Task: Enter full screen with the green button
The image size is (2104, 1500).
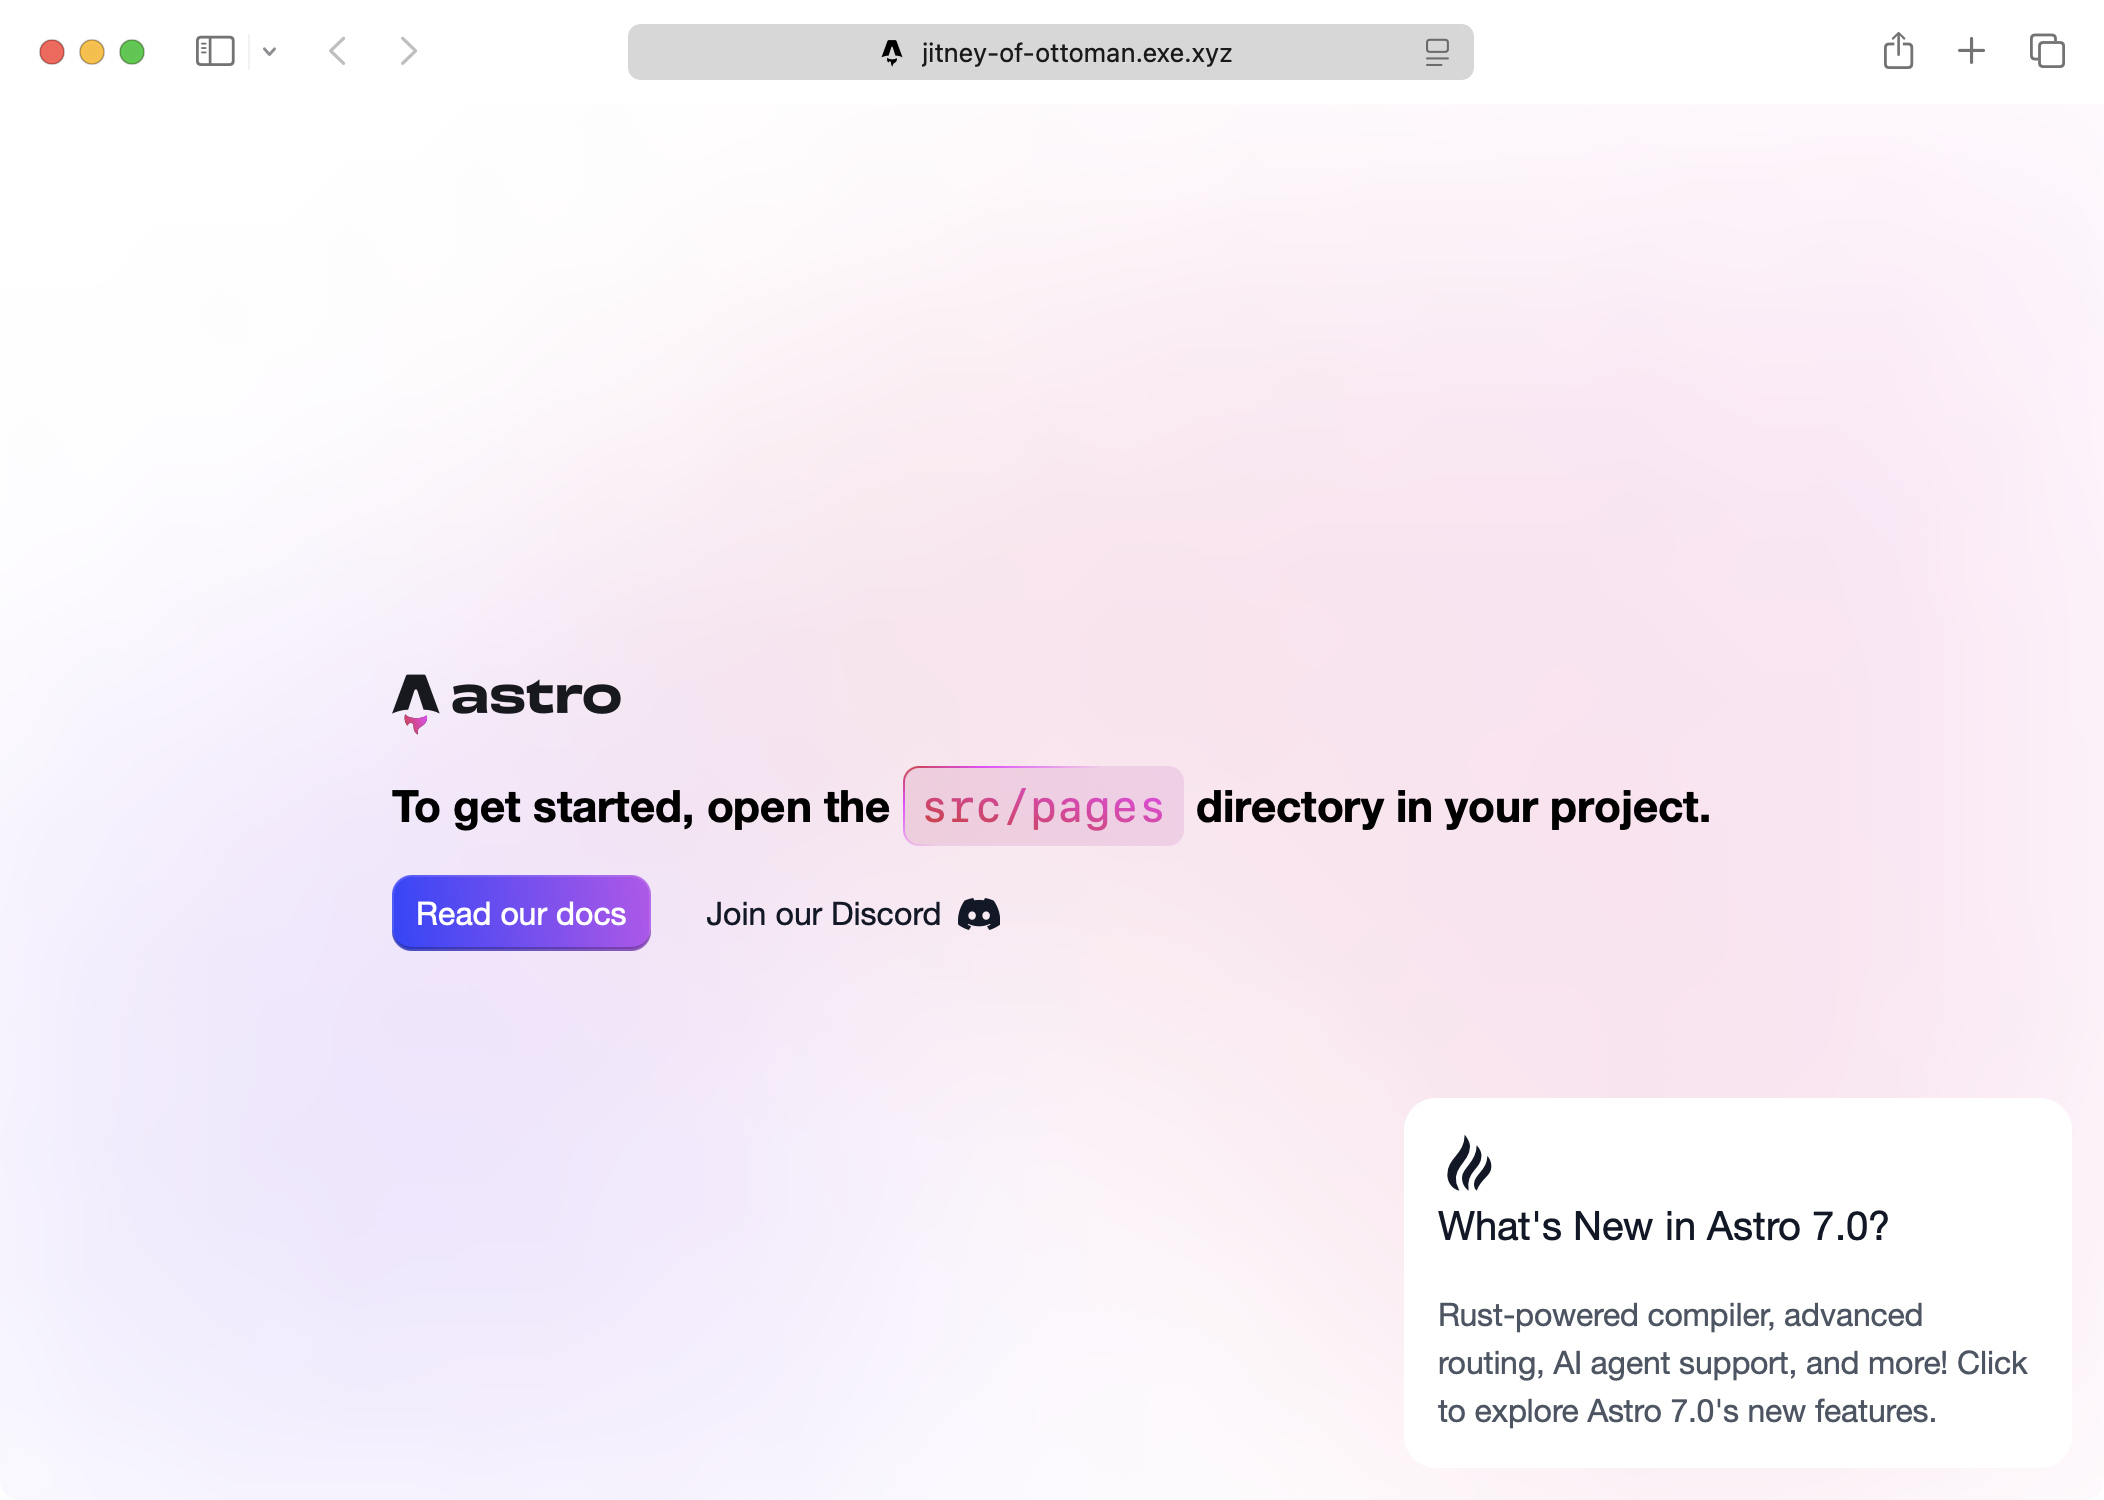Action: 132,52
